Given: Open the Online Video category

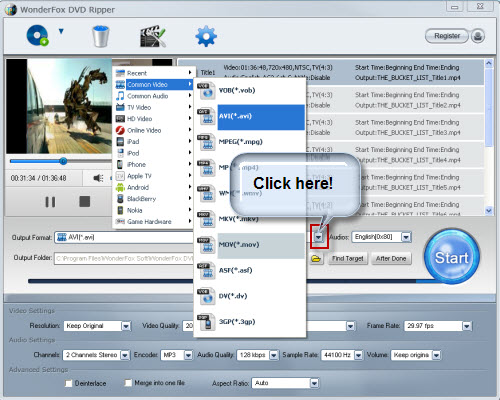Looking at the screenshot, I should click(x=154, y=130).
